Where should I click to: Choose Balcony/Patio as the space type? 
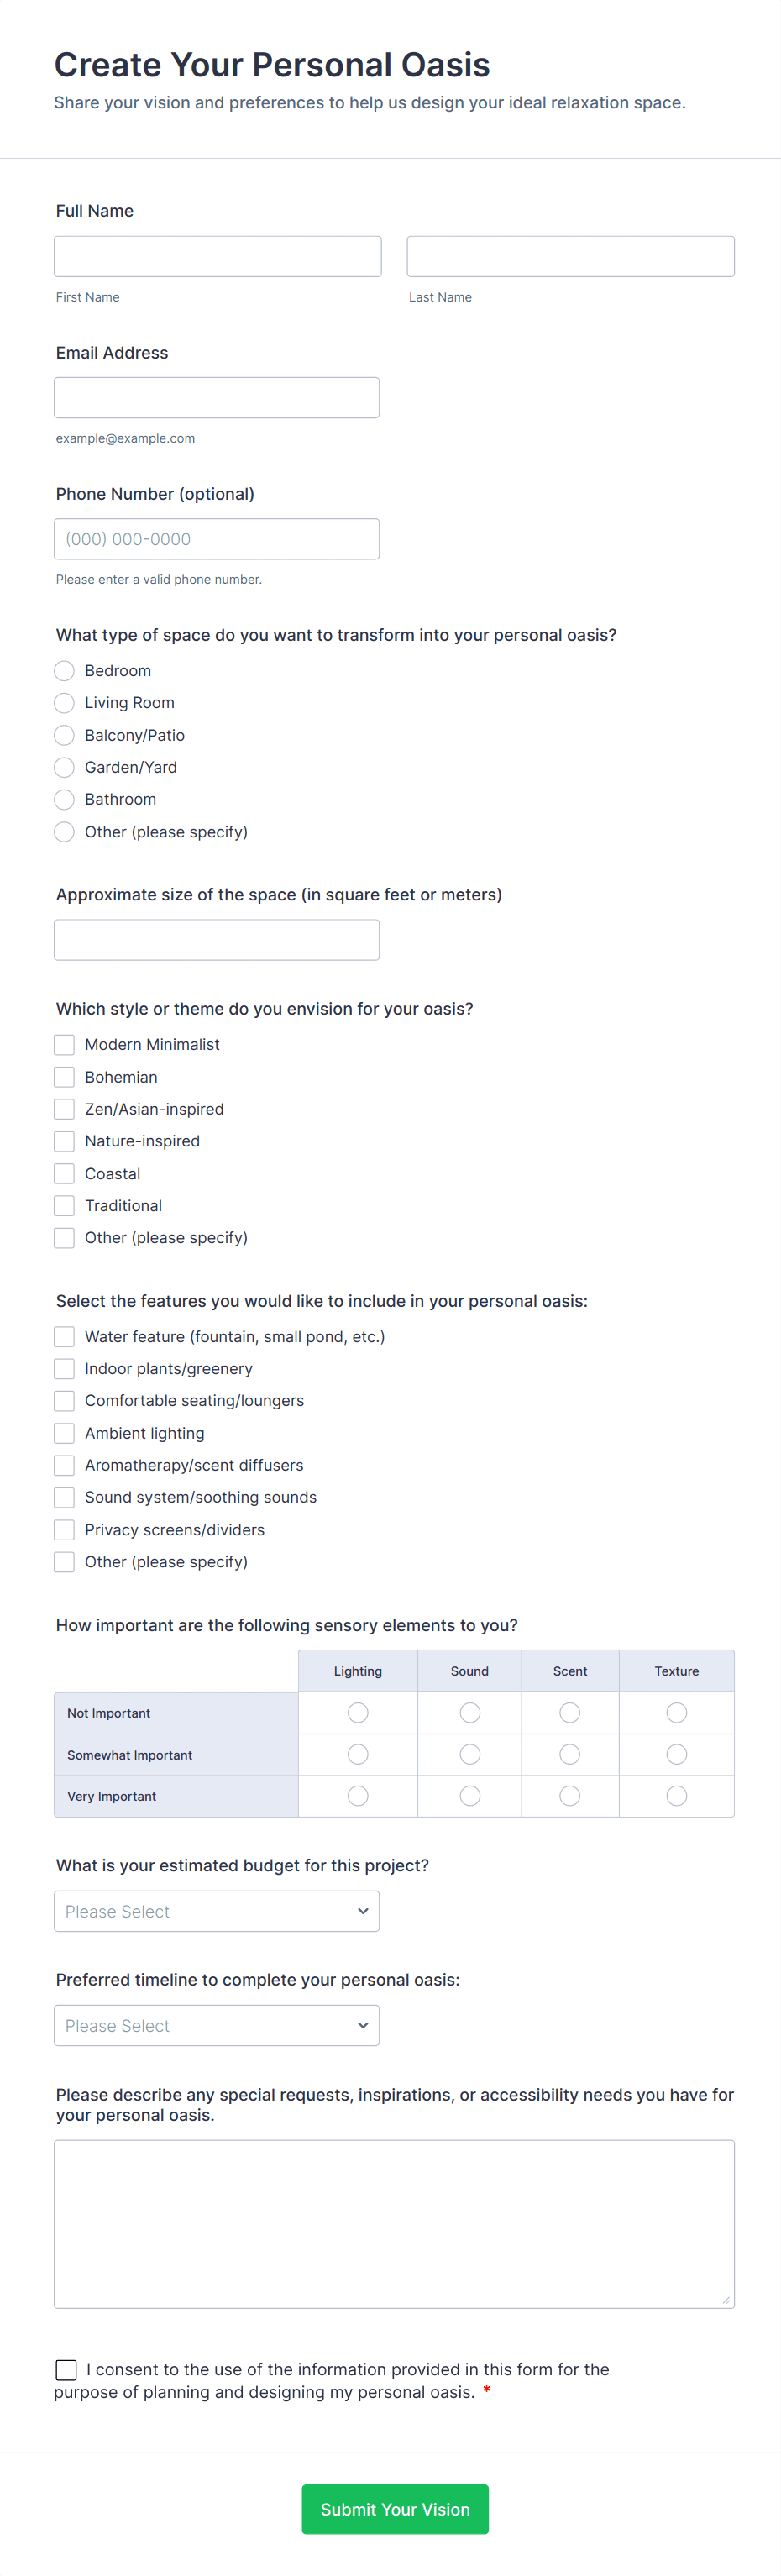(x=64, y=735)
